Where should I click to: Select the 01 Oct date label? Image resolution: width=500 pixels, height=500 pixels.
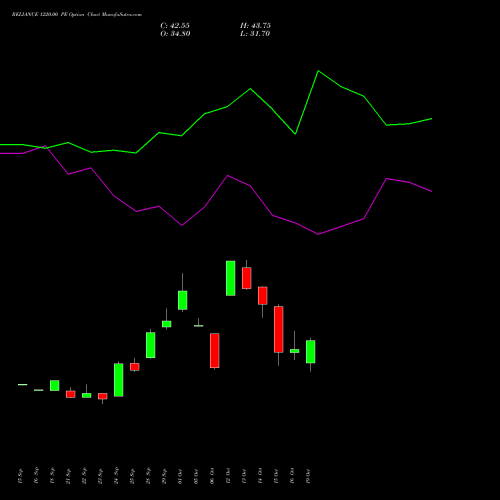pos(180,476)
